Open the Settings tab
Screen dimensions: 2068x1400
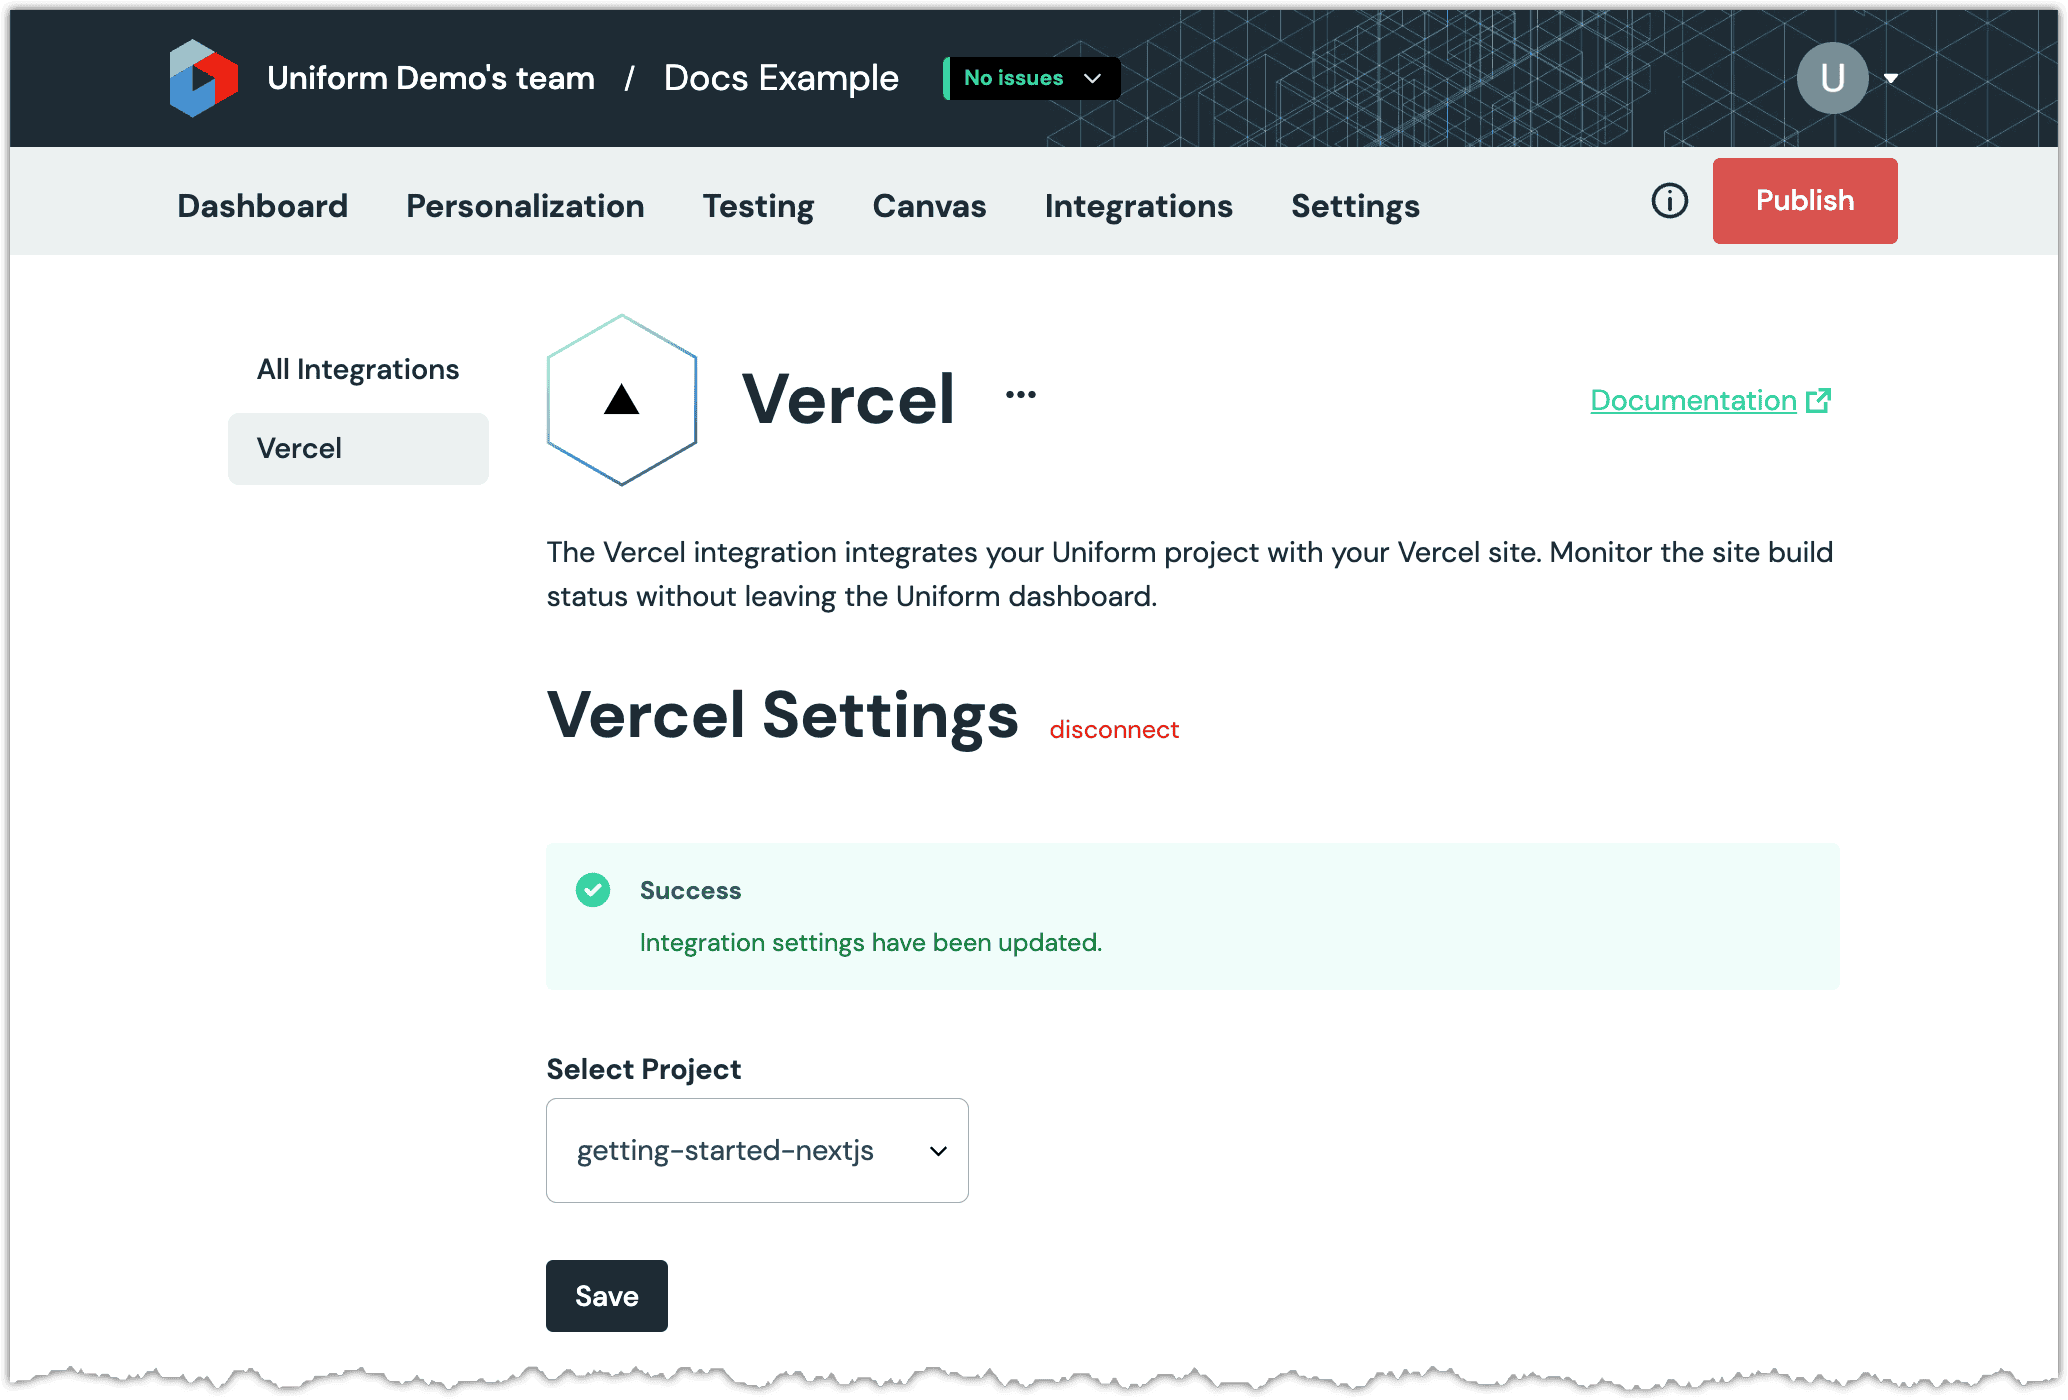[1355, 206]
